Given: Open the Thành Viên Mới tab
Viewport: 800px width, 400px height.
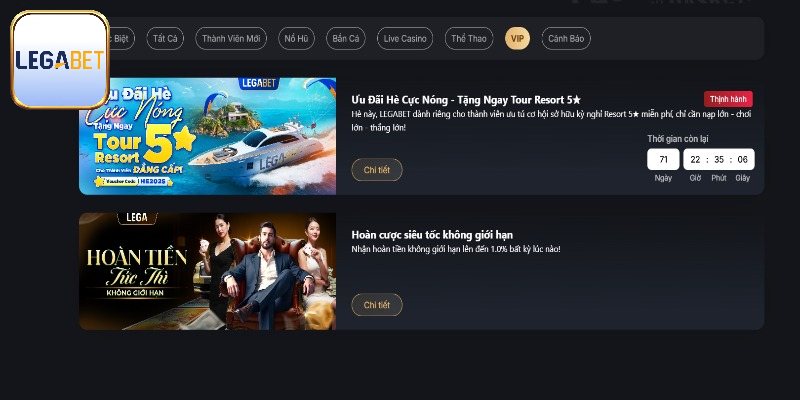Looking at the screenshot, I should click(231, 38).
